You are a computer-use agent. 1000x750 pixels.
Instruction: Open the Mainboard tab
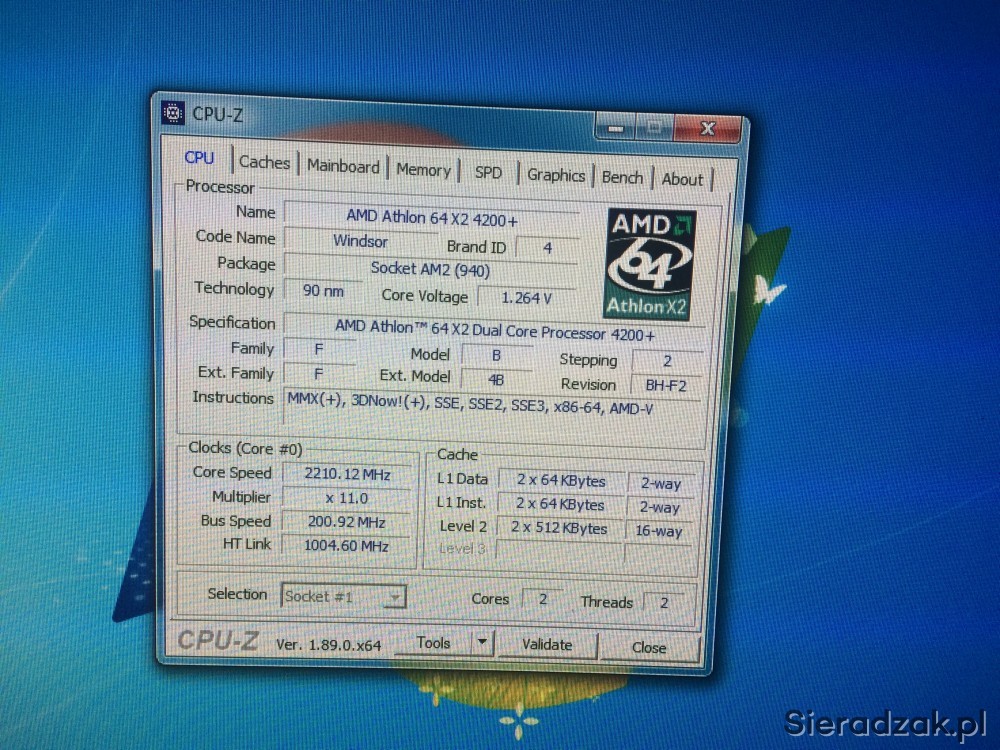pos(343,166)
